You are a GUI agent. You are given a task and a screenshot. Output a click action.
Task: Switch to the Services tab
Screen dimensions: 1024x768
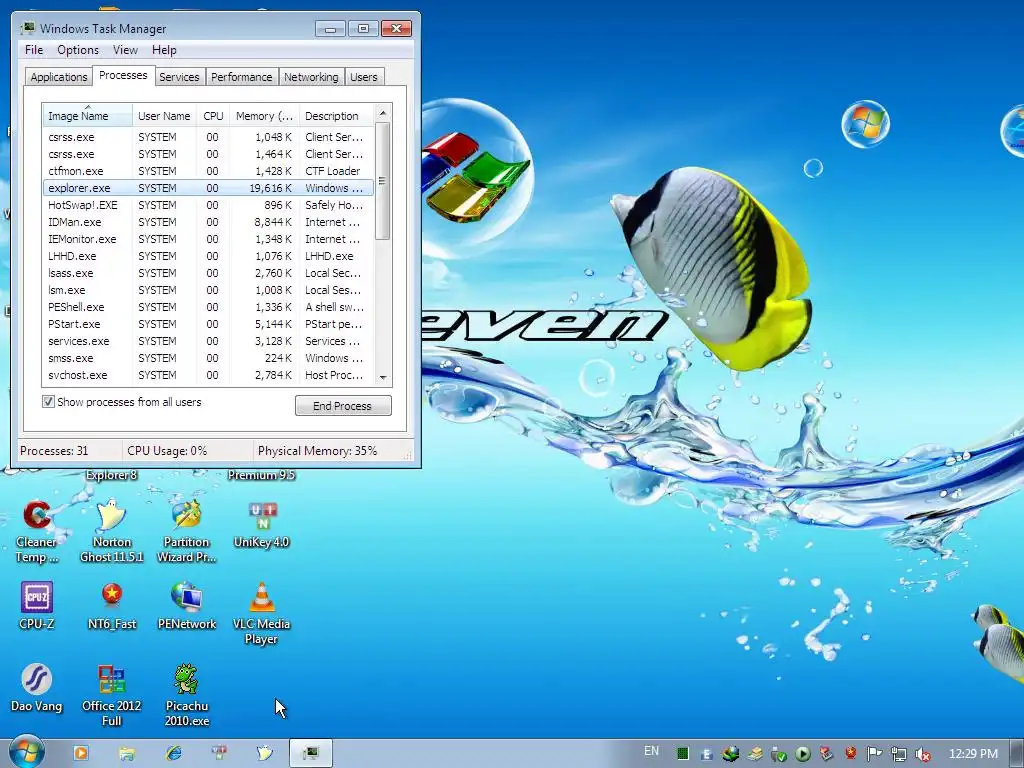[x=179, y=77]
